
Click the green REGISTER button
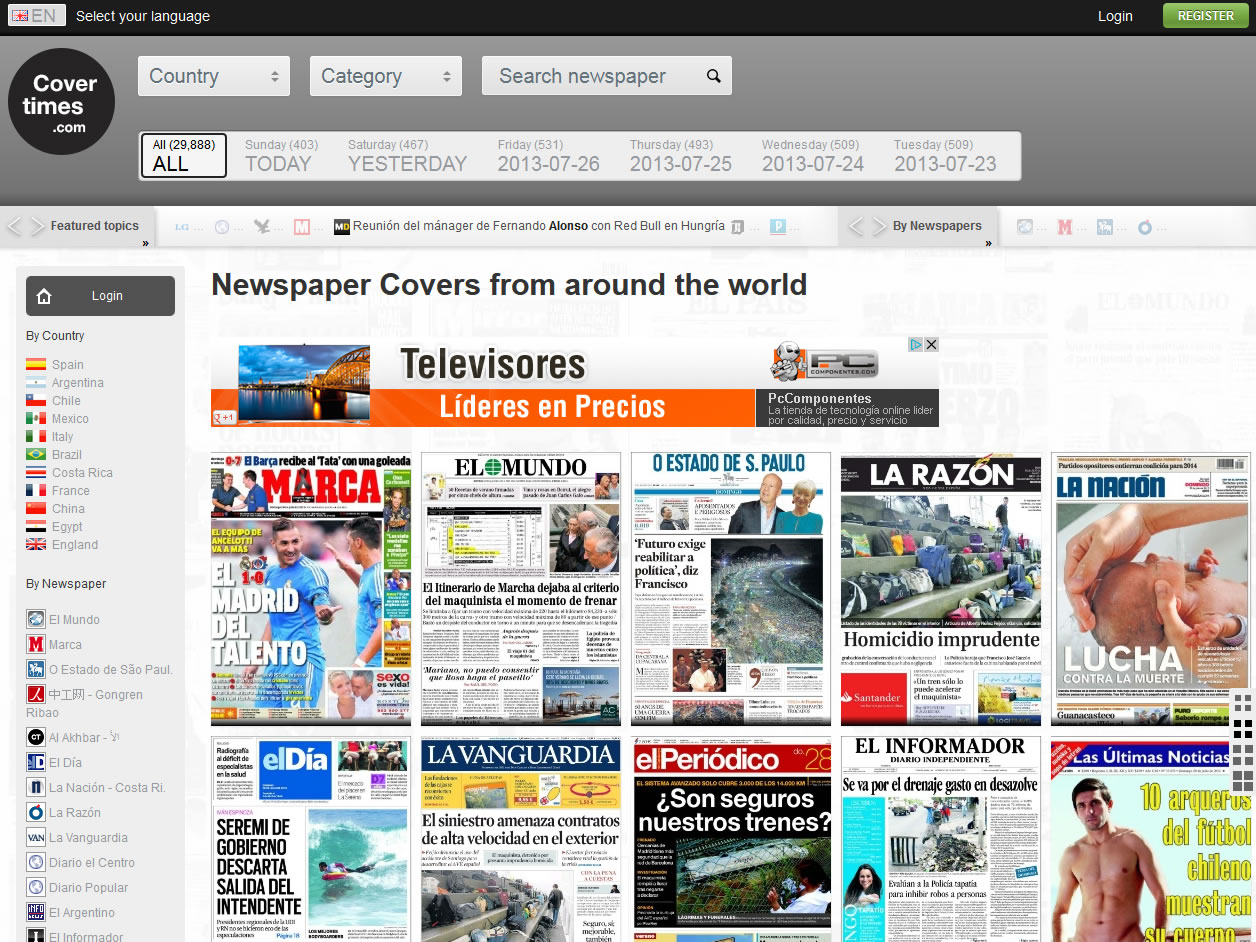click(x=1205, y=16)
